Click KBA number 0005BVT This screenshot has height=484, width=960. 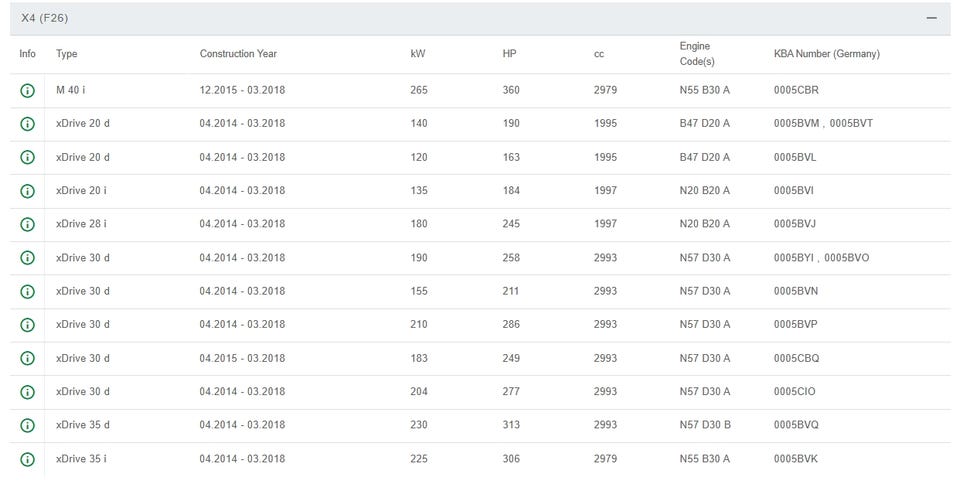click(x=851, y=124)
